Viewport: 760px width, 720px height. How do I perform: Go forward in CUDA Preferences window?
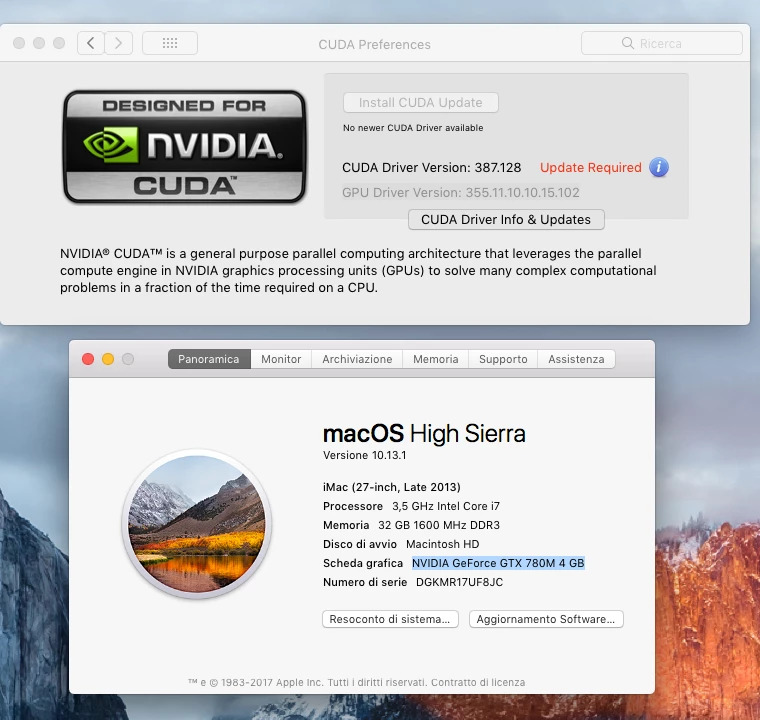coord(118,43)
